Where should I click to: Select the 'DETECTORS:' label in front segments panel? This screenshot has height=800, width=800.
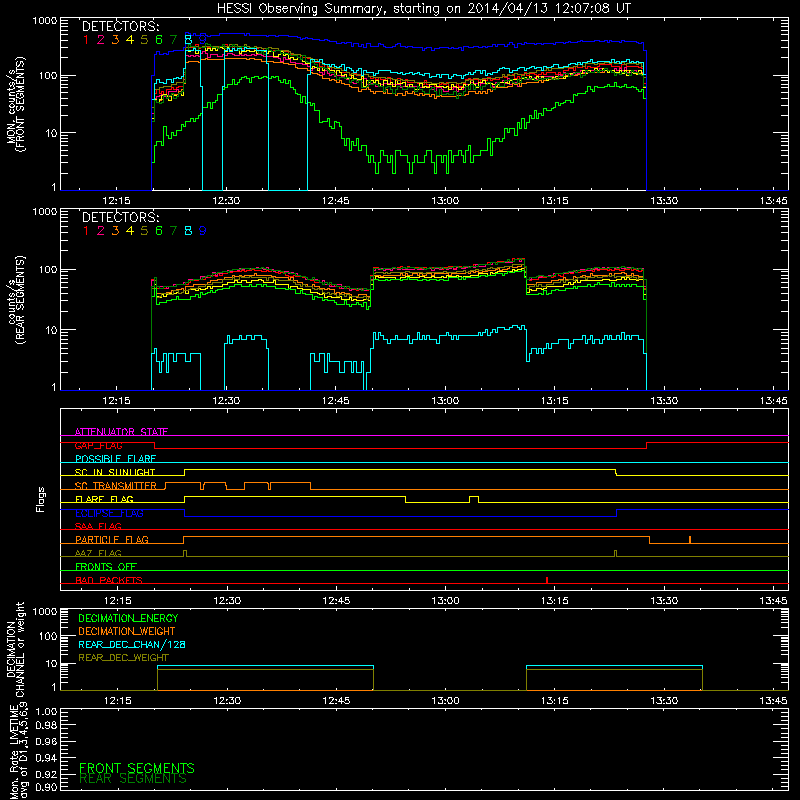click(x=120, y=26)
